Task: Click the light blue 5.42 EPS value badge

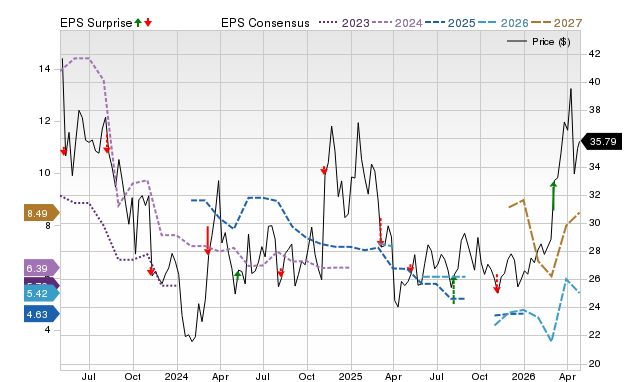Action: click(x=42, y=293)
